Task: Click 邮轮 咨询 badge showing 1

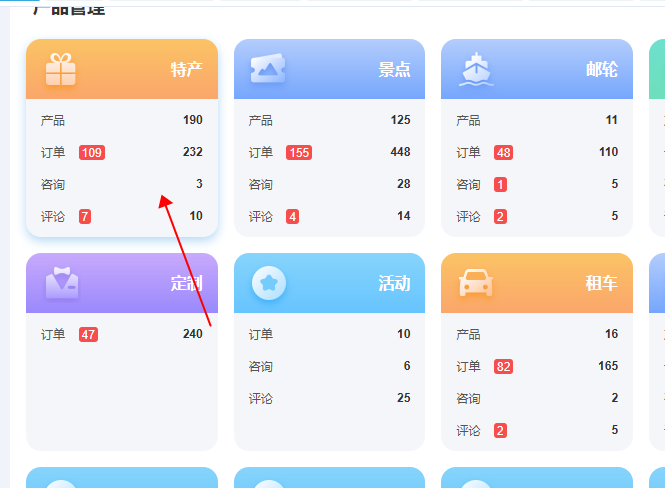Action: [x=500, y=185]
